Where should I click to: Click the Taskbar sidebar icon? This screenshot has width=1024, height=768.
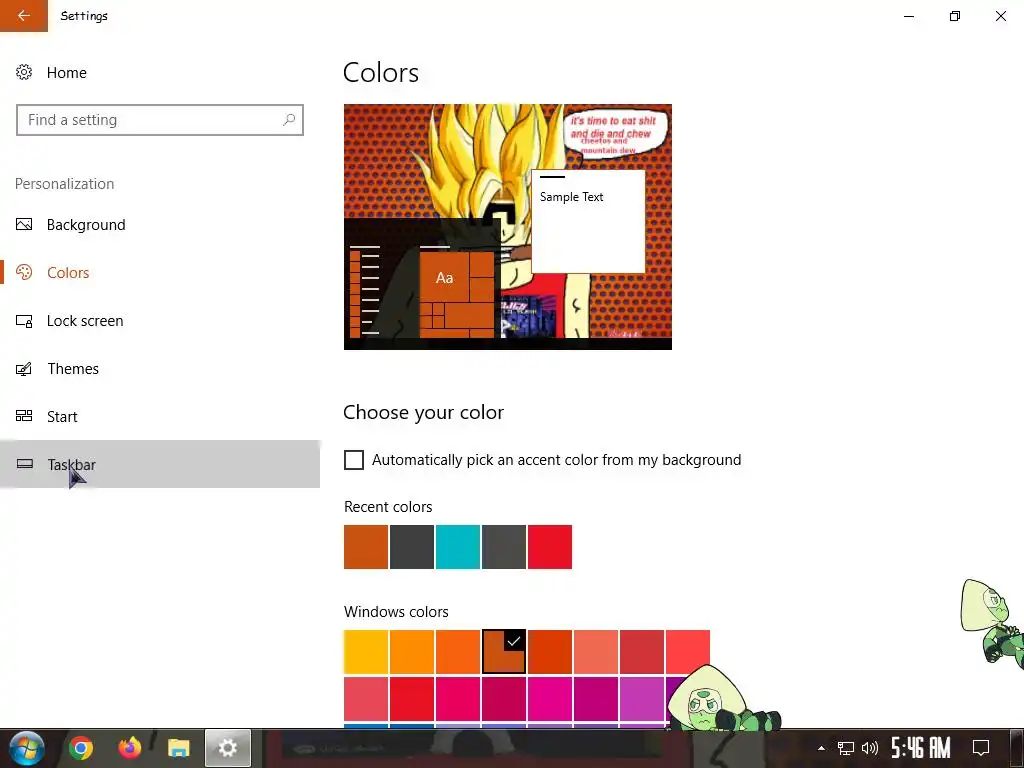tap(24, 464)
